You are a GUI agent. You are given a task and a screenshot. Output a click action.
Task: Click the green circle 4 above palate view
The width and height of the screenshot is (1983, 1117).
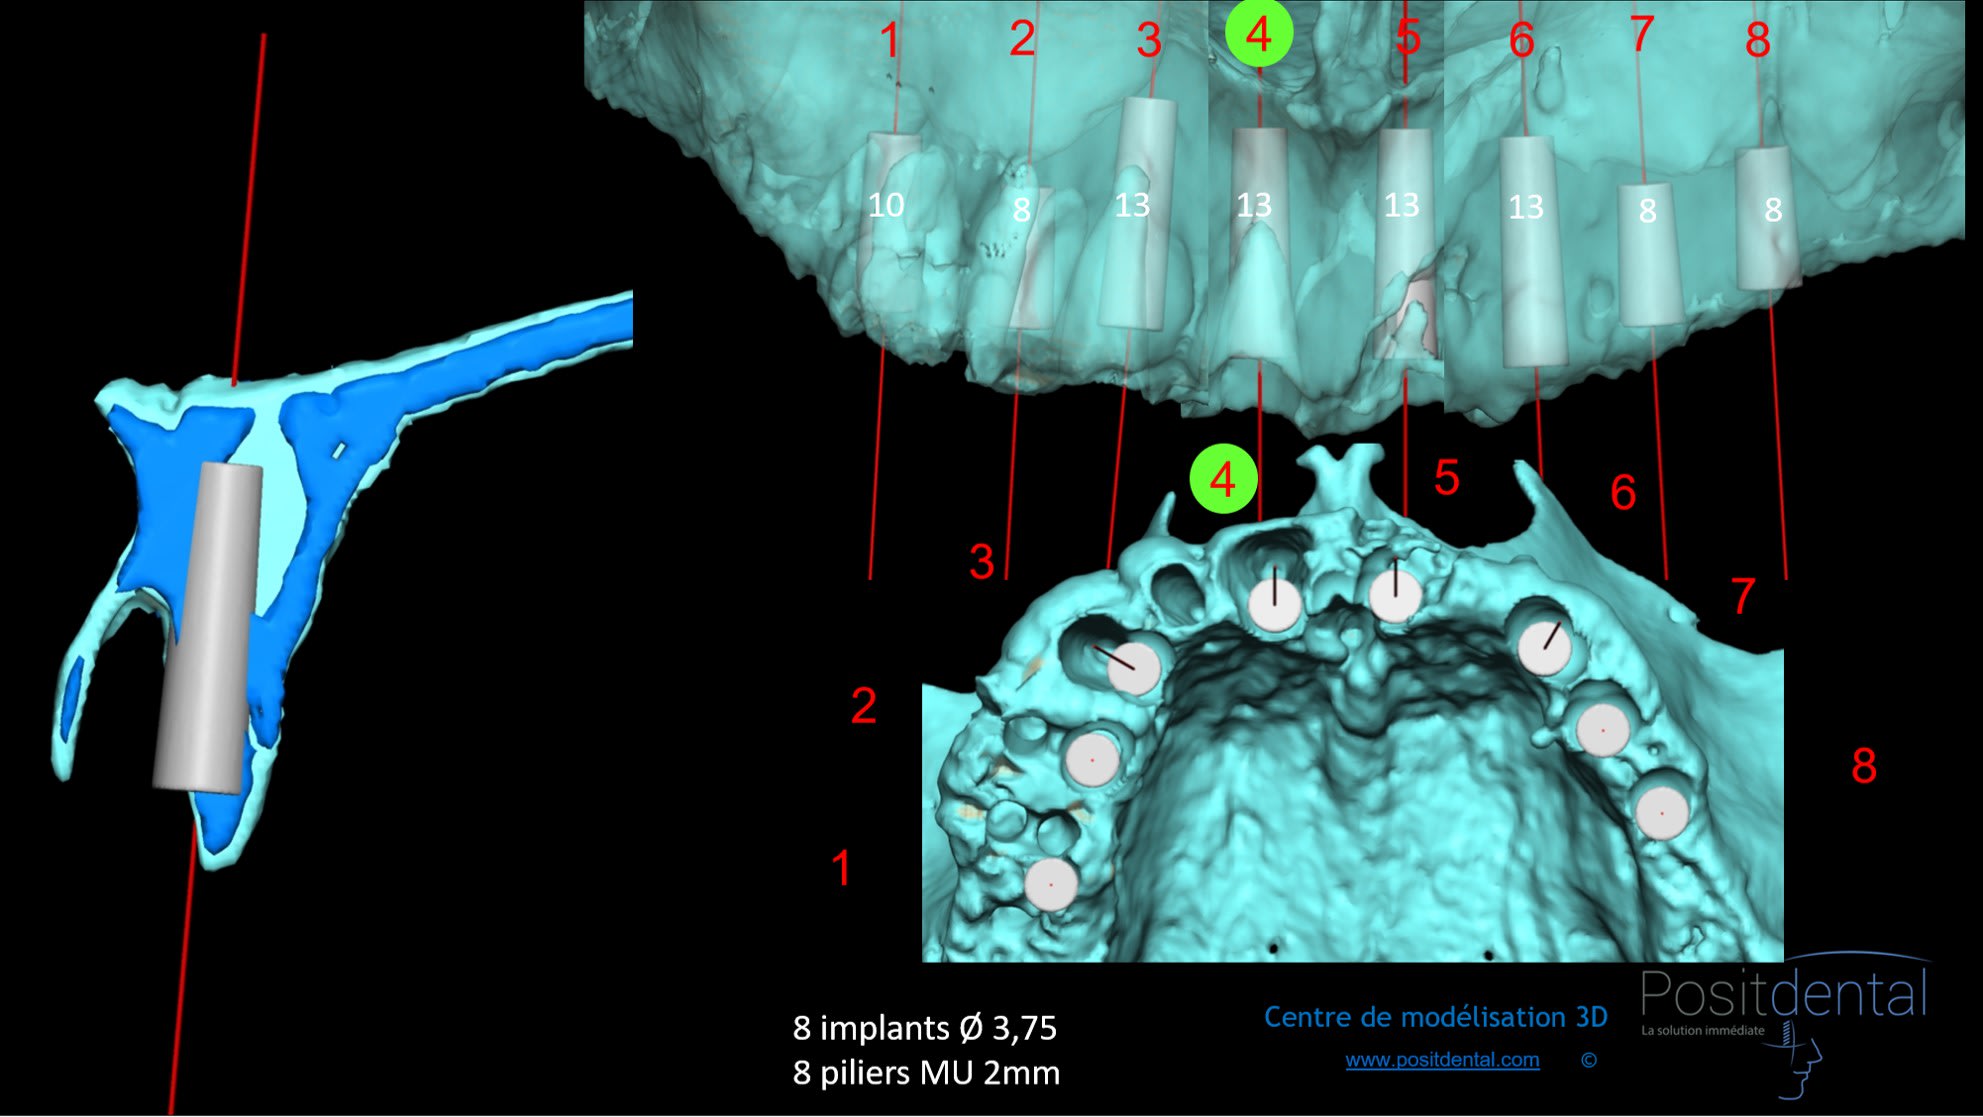pyautogui.click(x=1223, y=480)
